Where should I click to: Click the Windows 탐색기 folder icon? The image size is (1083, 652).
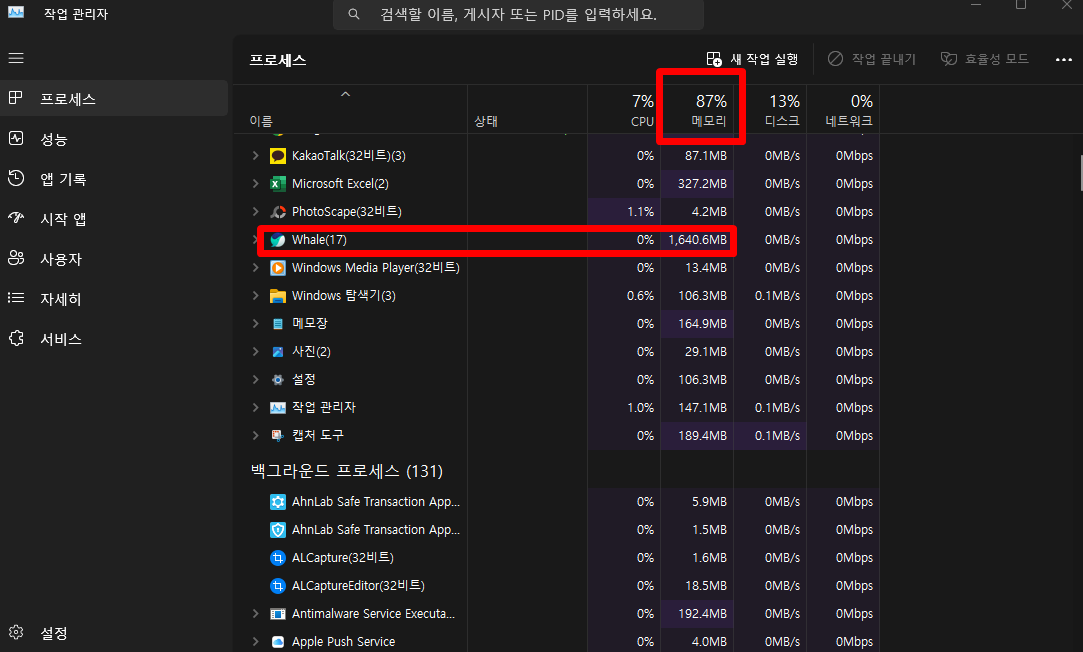coord(278,296)
